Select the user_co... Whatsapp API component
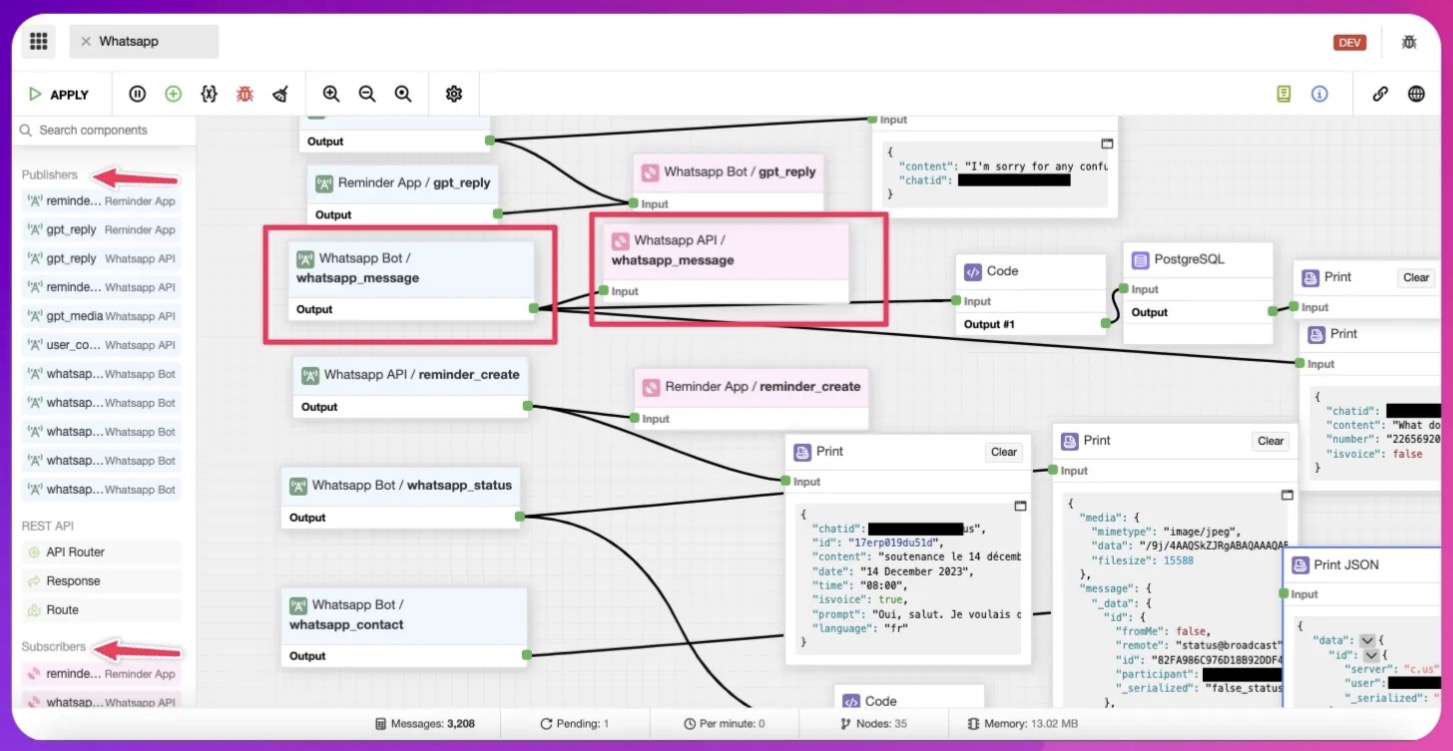1453x751 pixels. tap(102, 345)
